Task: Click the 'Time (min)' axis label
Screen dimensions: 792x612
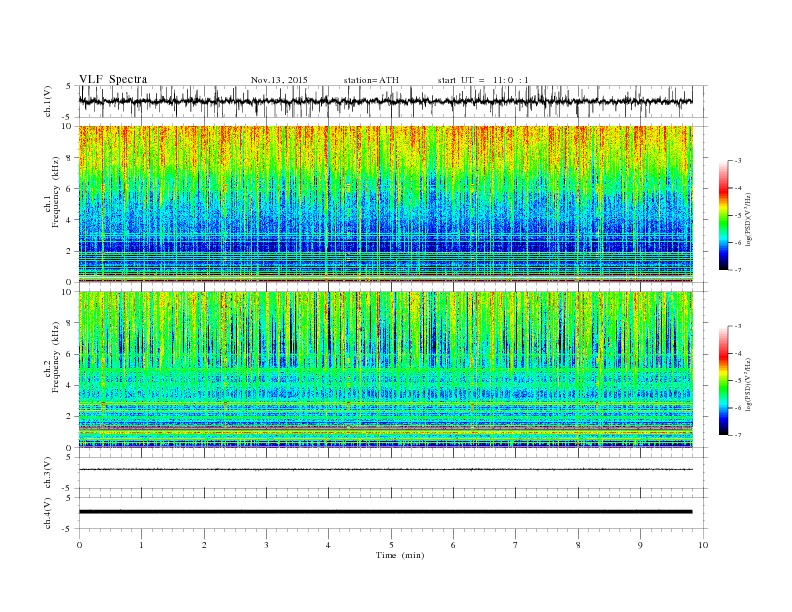Action: pos(400,555)
